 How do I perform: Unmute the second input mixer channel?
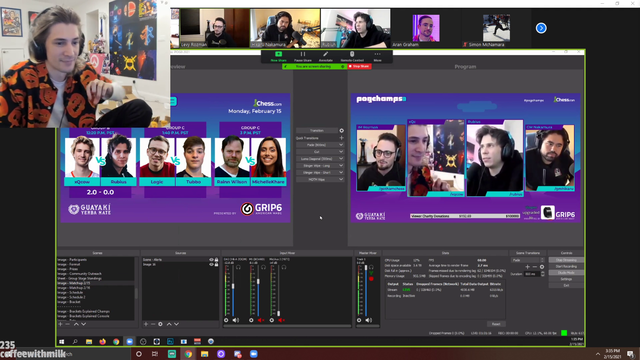261,320
